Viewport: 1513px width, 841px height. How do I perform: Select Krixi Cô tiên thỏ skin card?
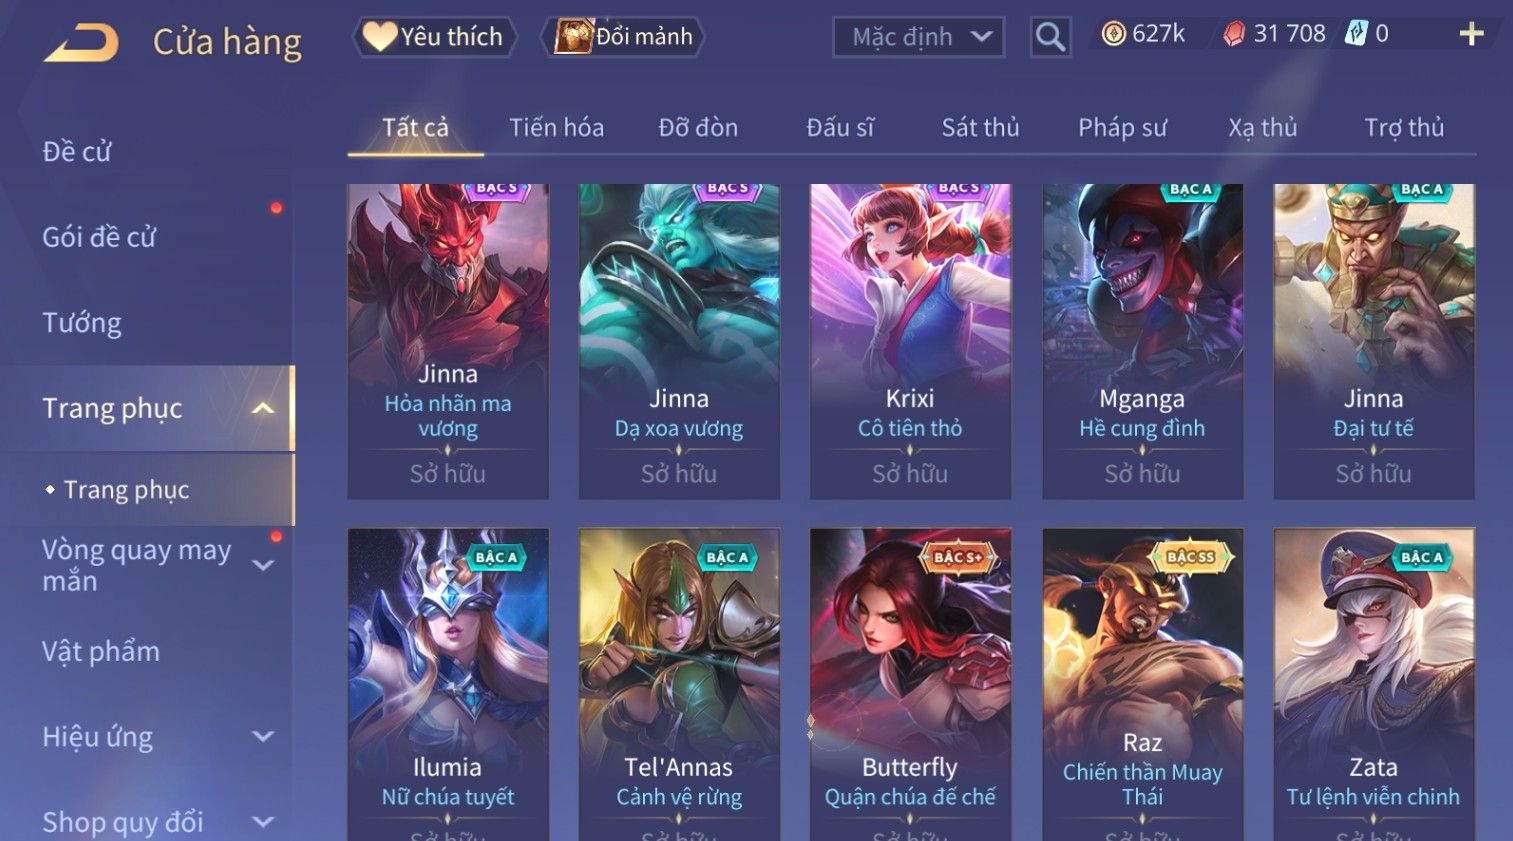tap(910, 341)
